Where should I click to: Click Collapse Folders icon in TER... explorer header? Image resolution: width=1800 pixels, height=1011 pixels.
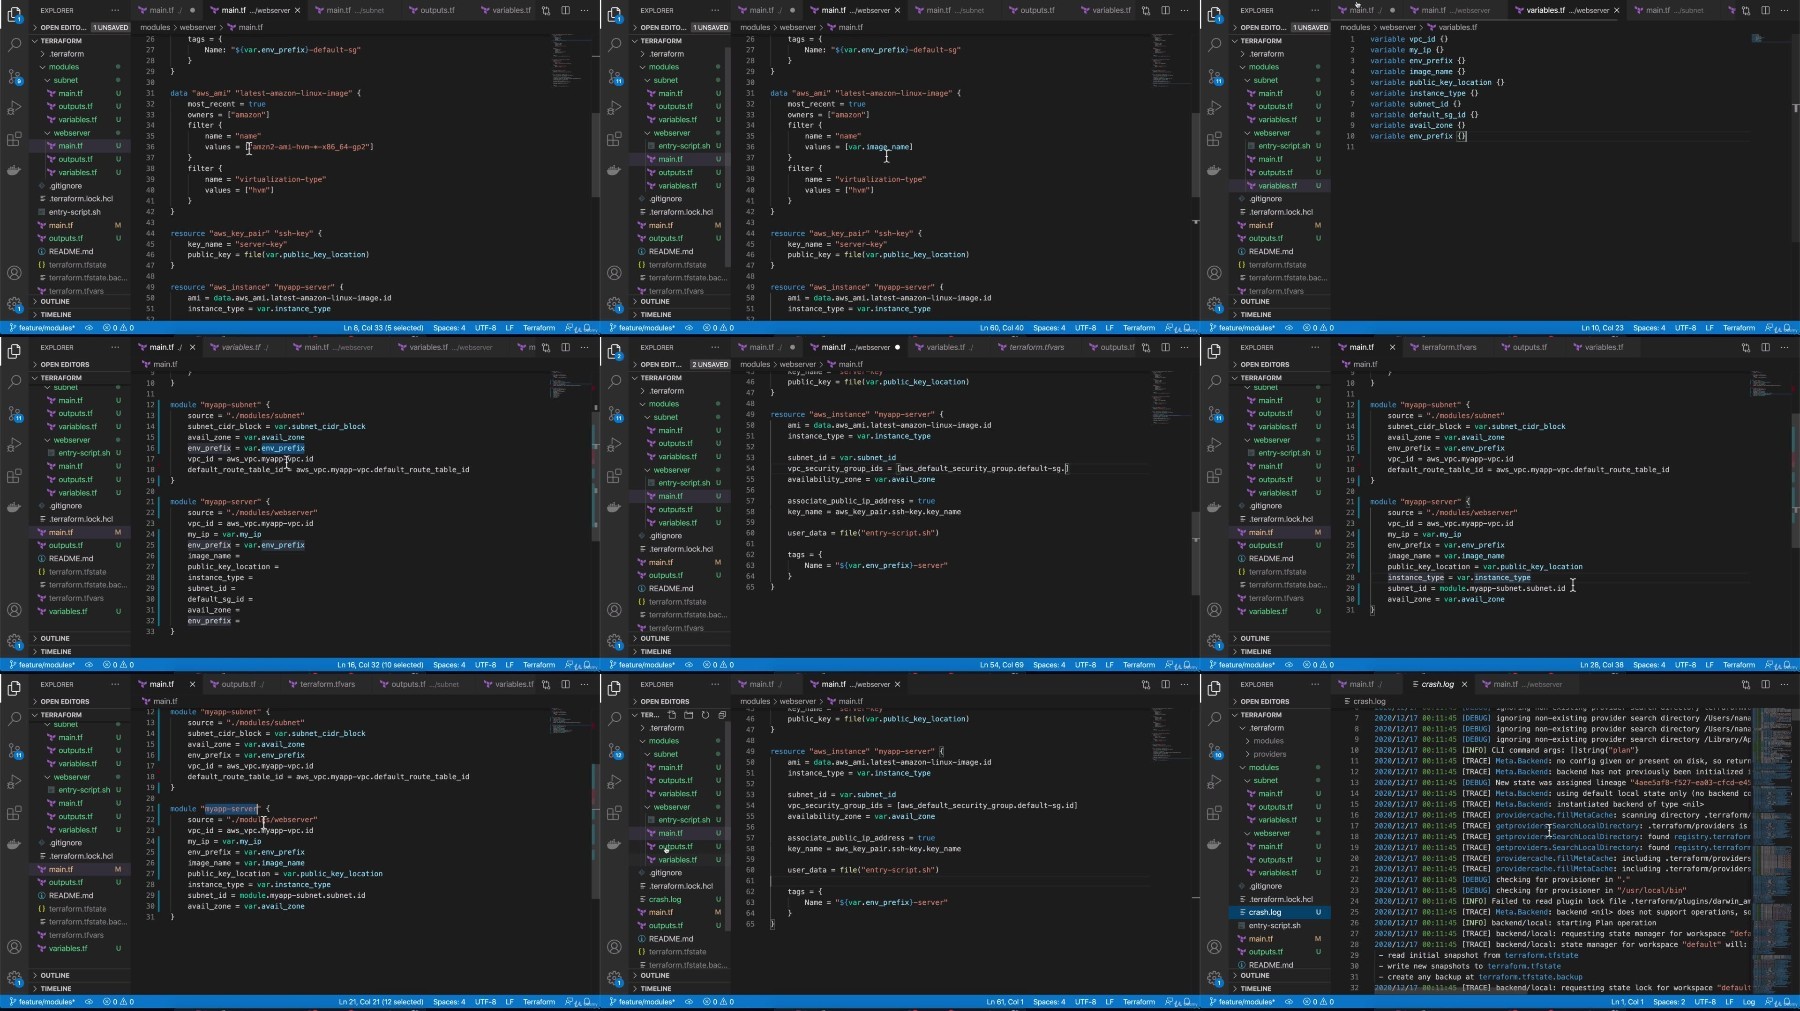pyautogui.click(x=722, y=715)
